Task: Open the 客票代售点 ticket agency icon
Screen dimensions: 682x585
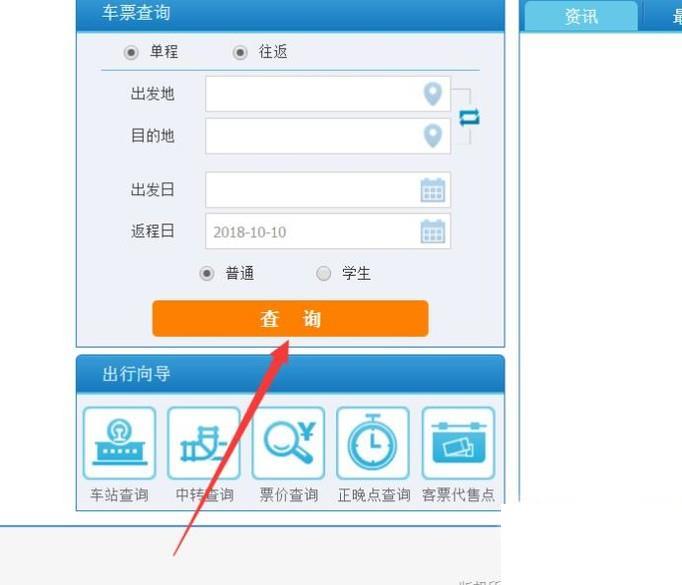Action: point(458,443)
